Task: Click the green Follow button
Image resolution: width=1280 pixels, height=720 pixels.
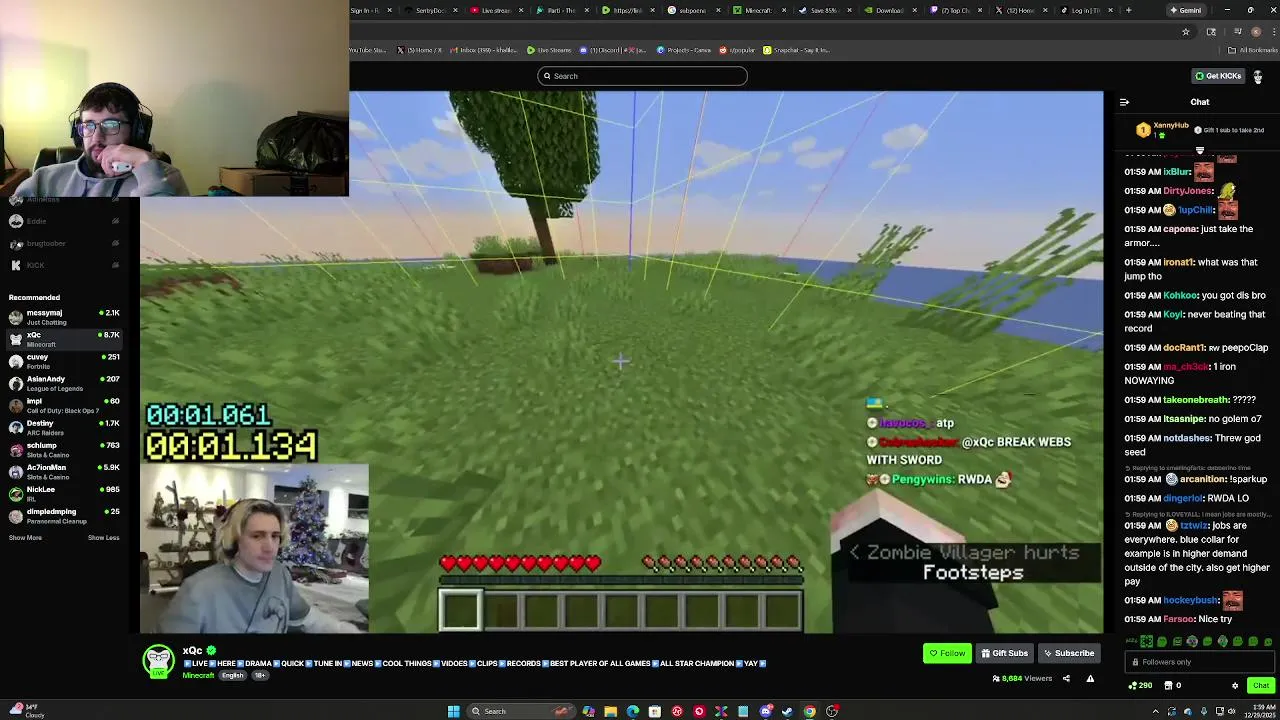Action: click(x=947, y=653)
